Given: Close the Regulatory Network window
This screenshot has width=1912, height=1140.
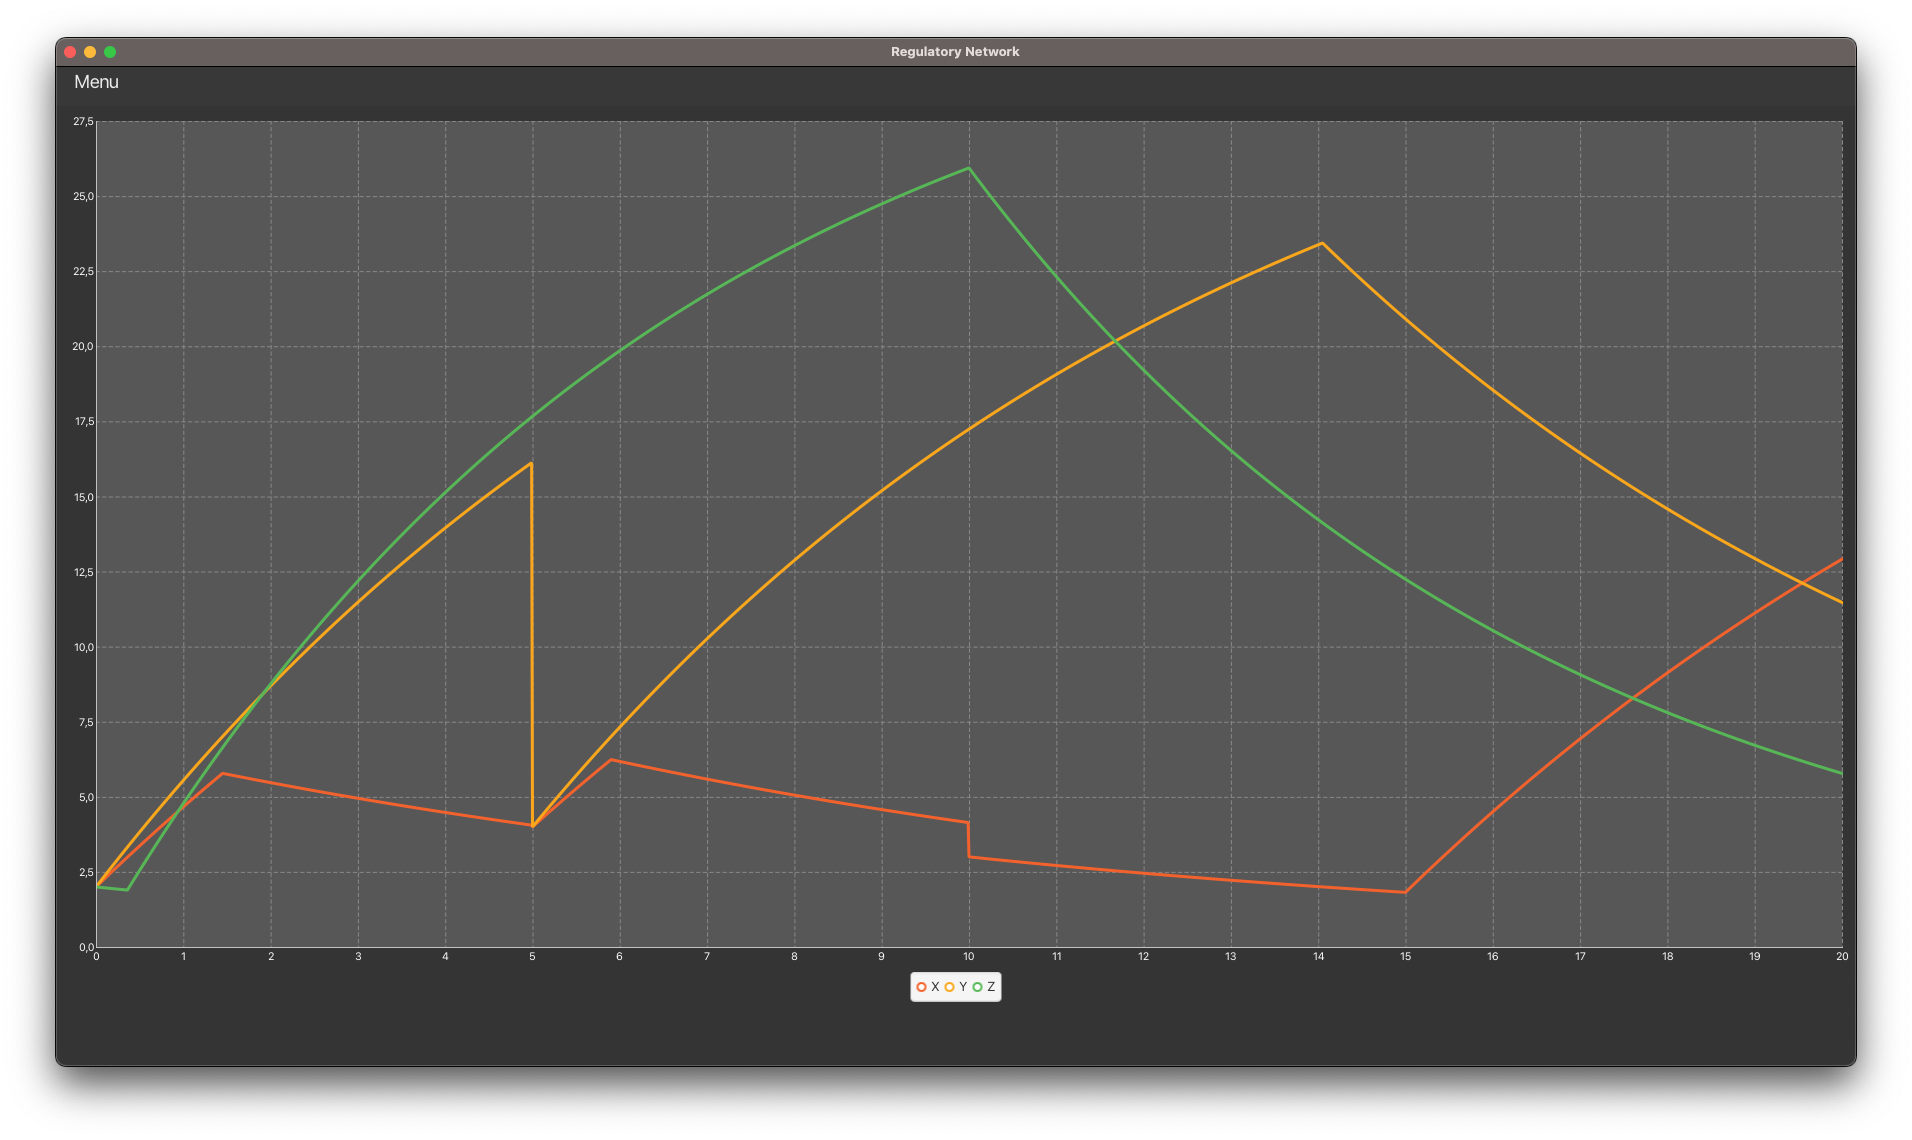Looking at the screenshot, I should (x=70, y=52).
